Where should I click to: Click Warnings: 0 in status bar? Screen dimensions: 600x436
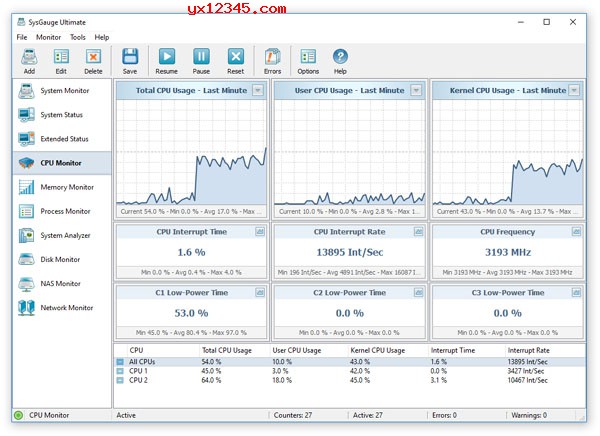click(529, 415)
